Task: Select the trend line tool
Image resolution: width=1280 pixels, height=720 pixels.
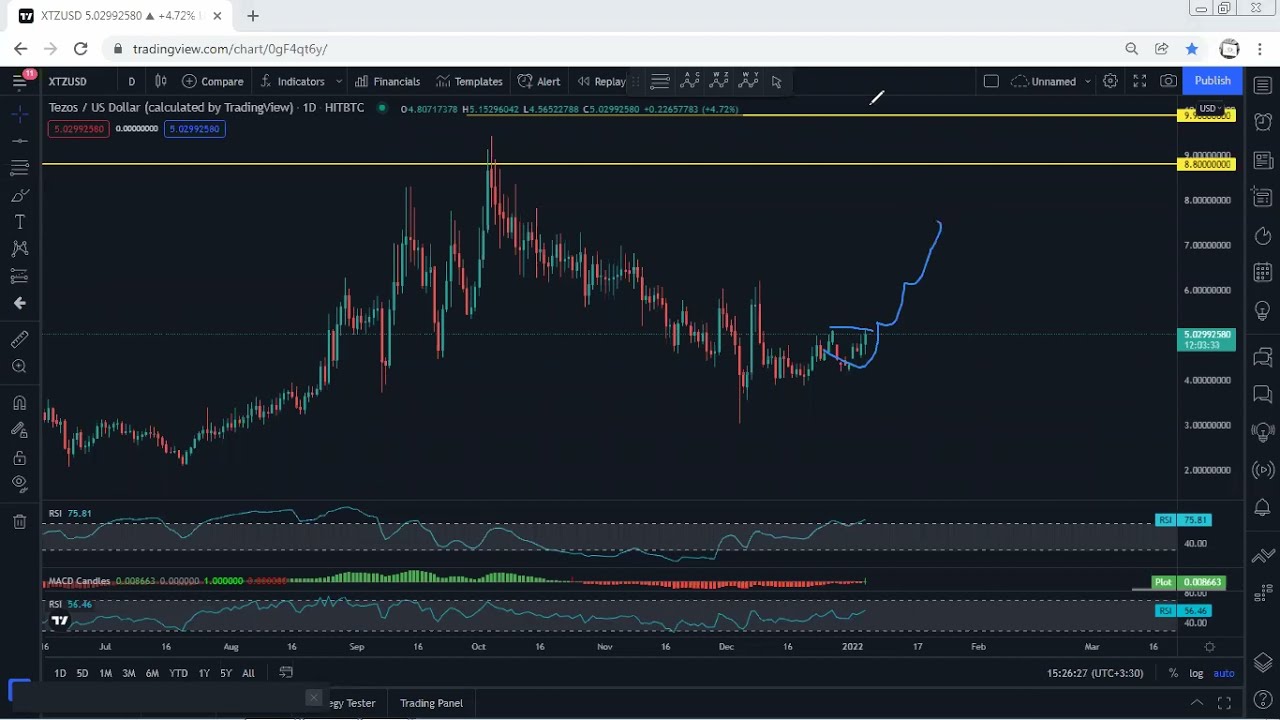Action: pyautogui.click(x=19, y=141)
